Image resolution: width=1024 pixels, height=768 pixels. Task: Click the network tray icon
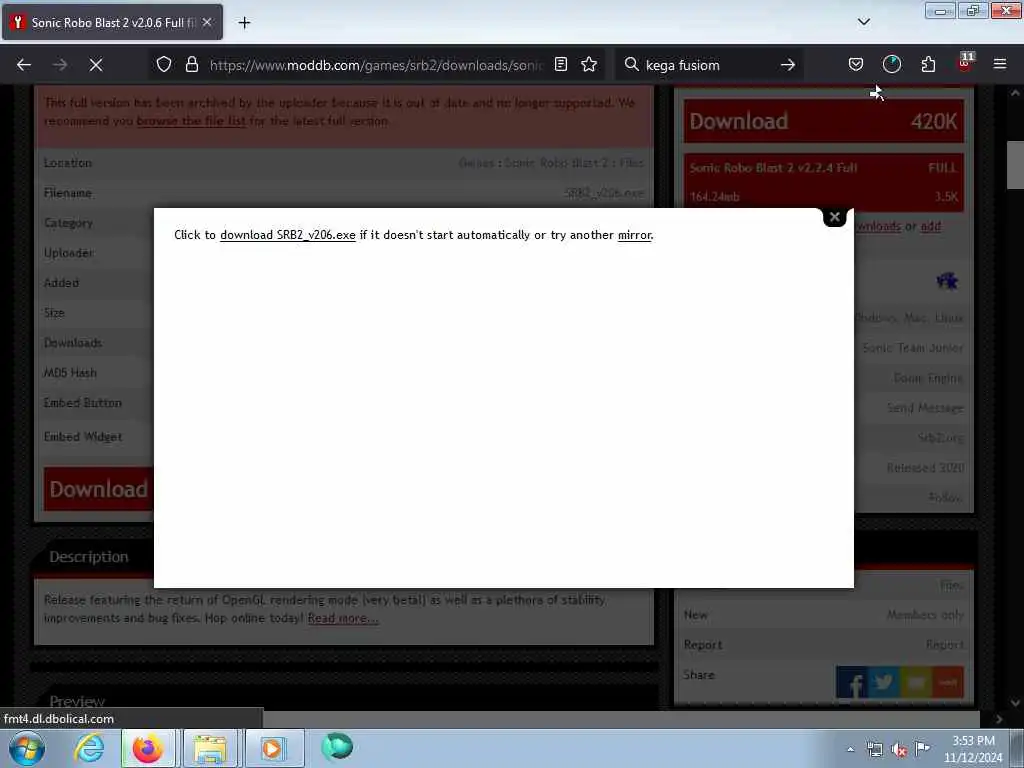pyautogui.click(x=874, y=750)
